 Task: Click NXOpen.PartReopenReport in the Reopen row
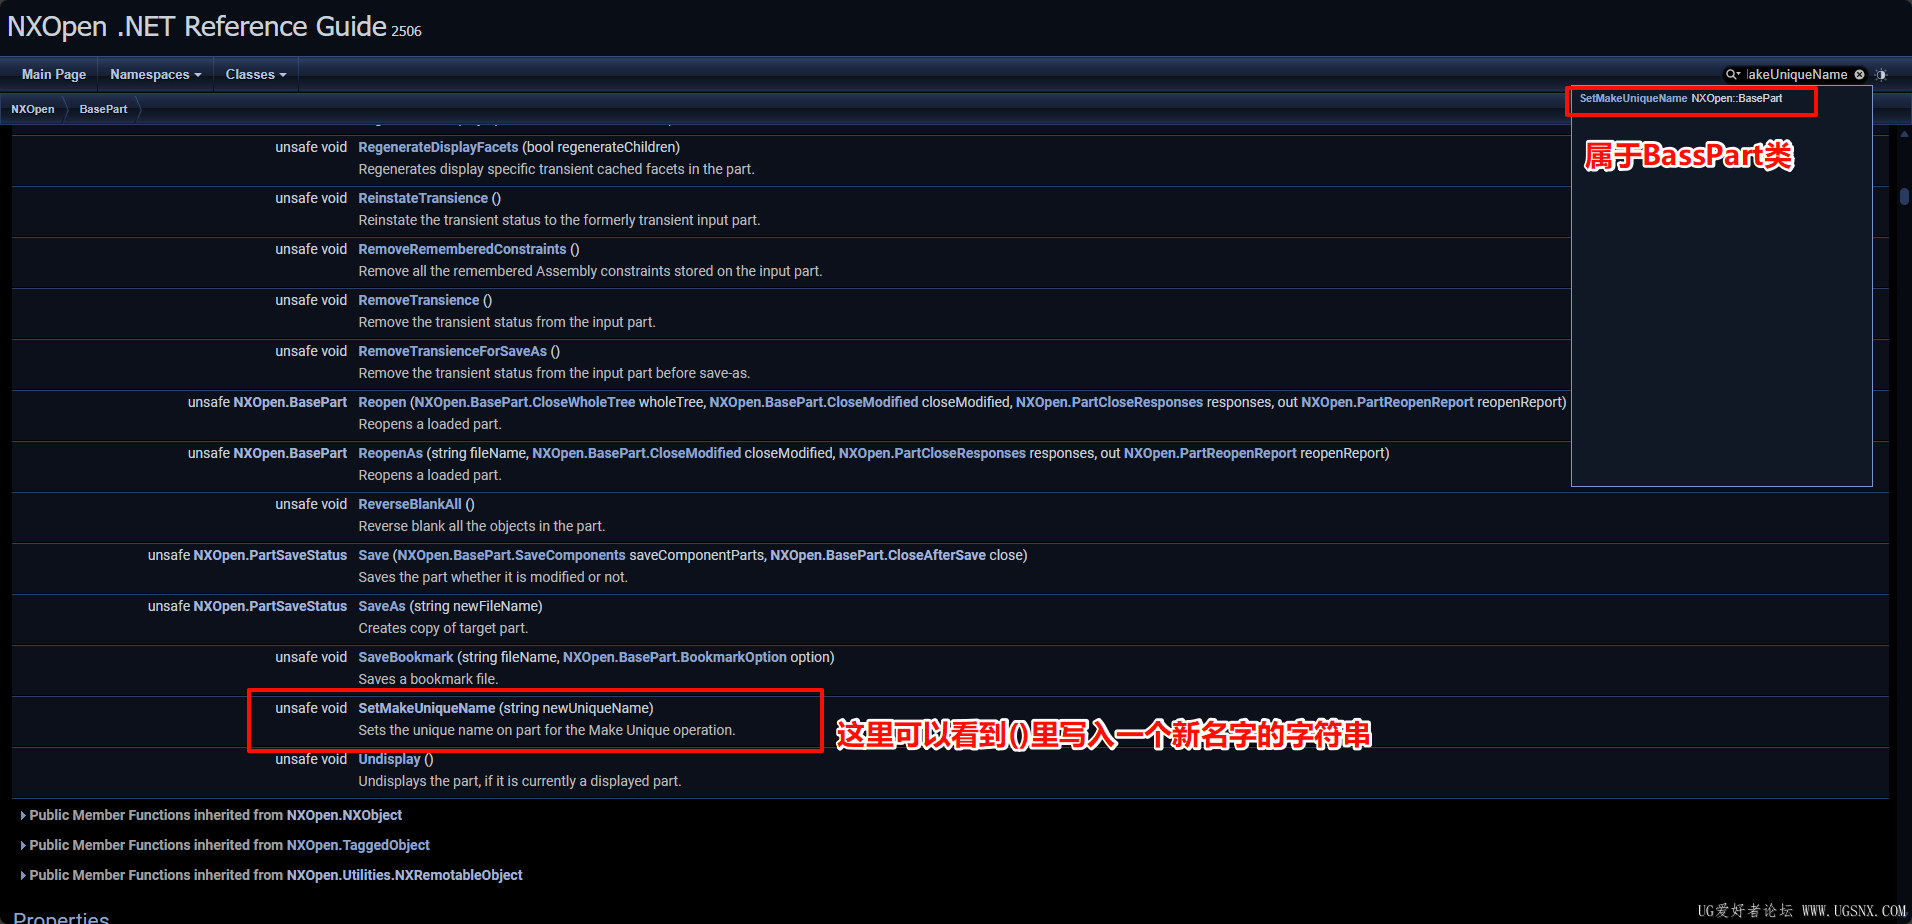1388,402
